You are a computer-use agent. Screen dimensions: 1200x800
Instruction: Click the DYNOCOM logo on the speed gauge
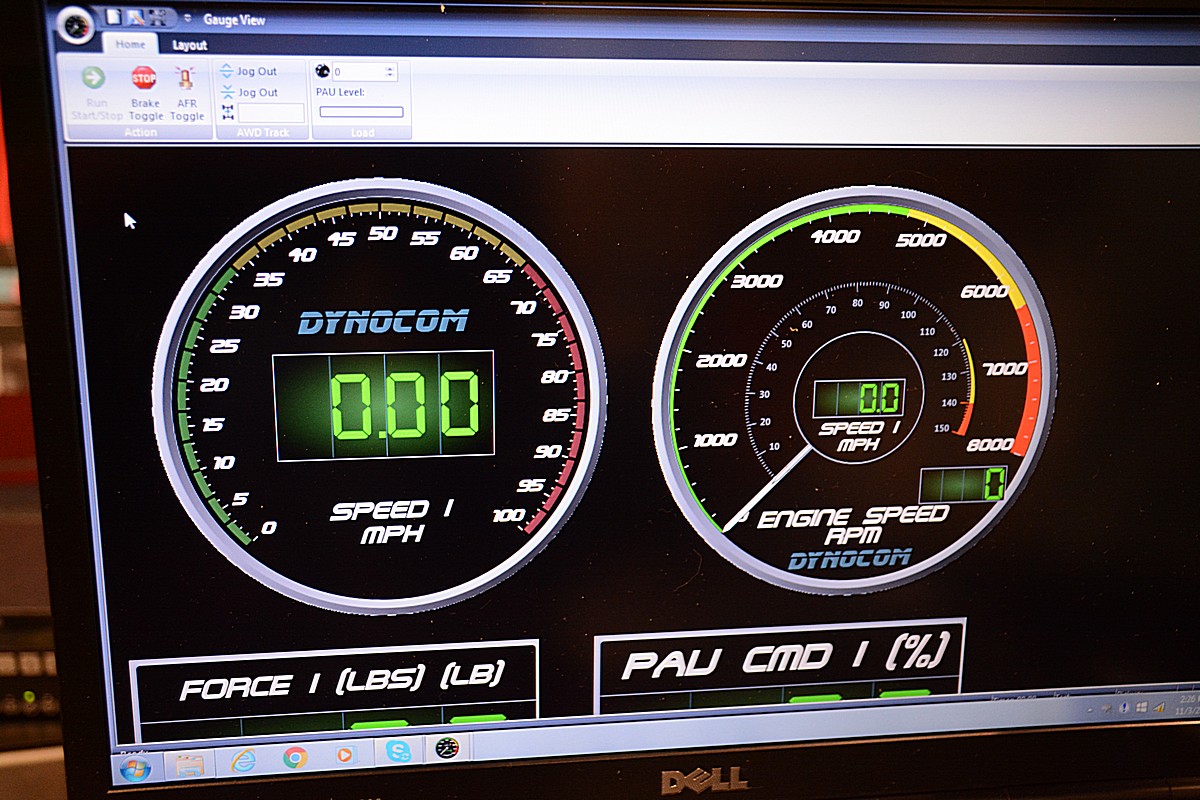pyautogui.click(x=383, y=322)
